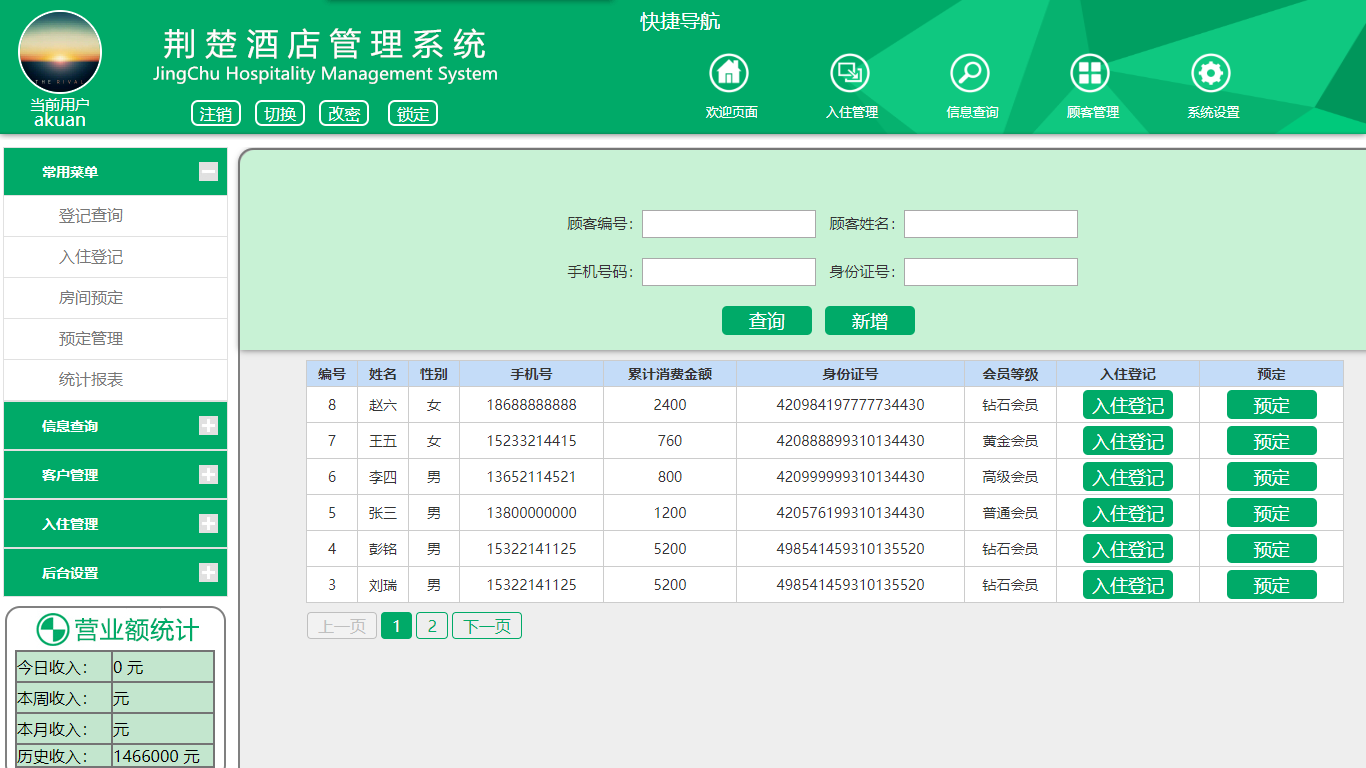The height and width of the screenshot is (768, 1366).
Task: Click the 新增 add button
Action: point(870,321)
